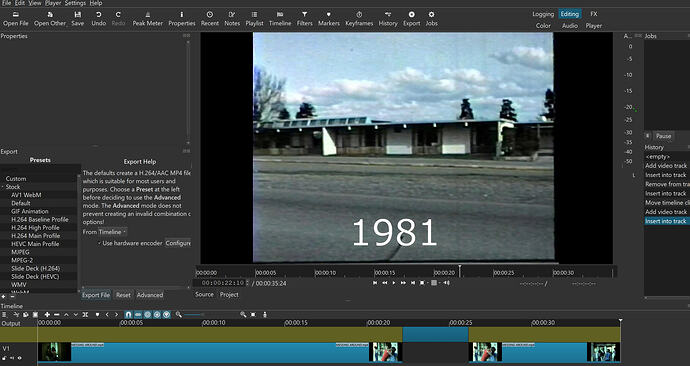The width and height of the screenshot is (690, 366).
Task: Click the record audio microphone icon
Action: coord(265,315)
